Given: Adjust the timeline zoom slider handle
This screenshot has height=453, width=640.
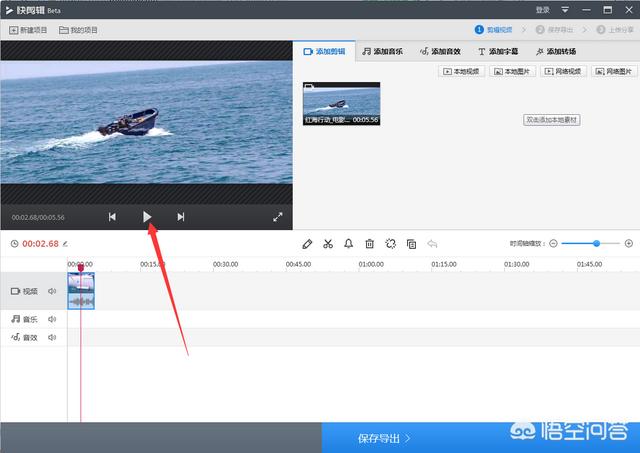Looking at the screenshot, I should (596, 244).
